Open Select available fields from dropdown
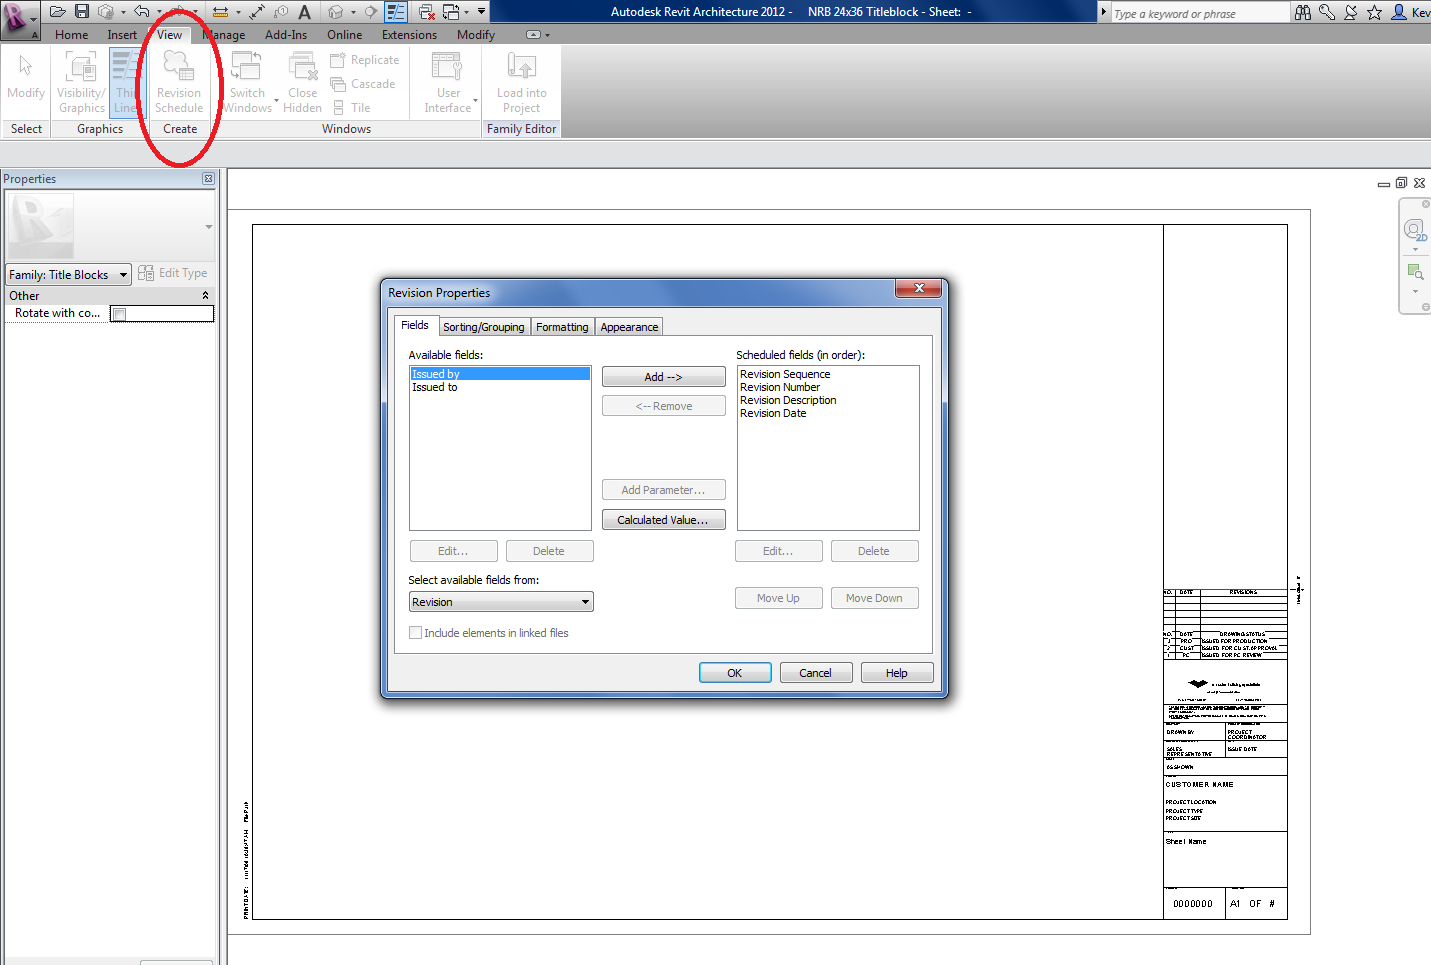This screenshot has width=1431, height=965. tap(501, 602)
